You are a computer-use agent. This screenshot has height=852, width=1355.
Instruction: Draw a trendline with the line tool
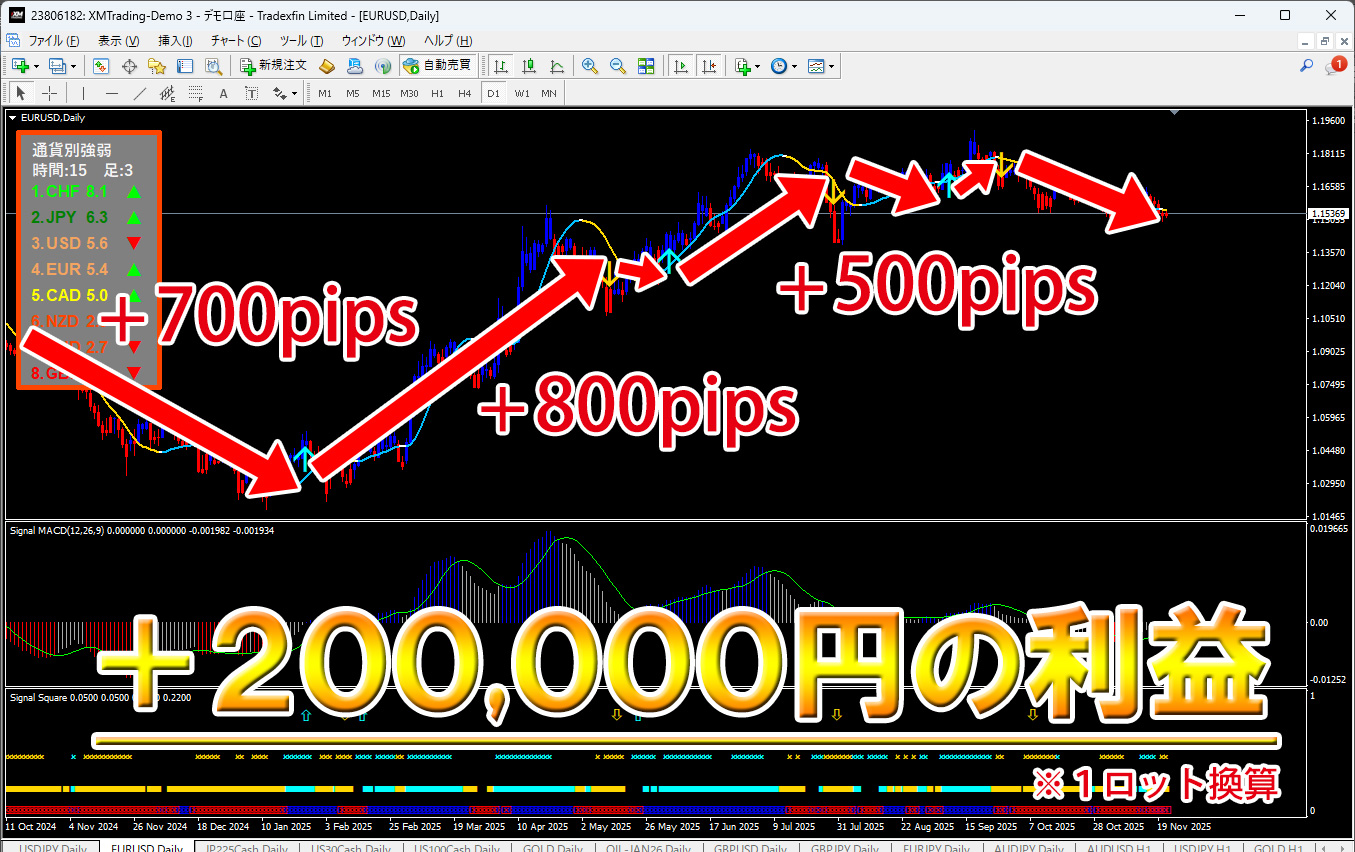coord(140,93)
